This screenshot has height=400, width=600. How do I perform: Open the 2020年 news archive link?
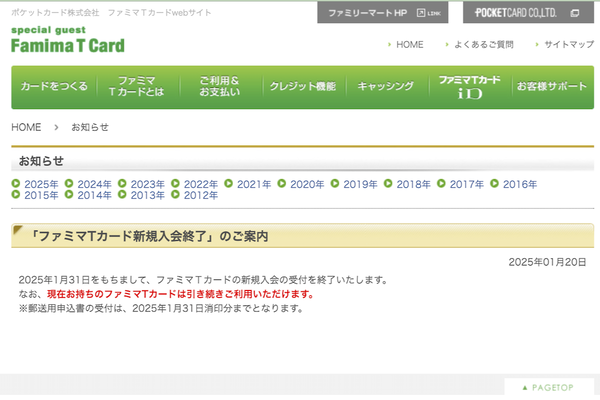307,184
